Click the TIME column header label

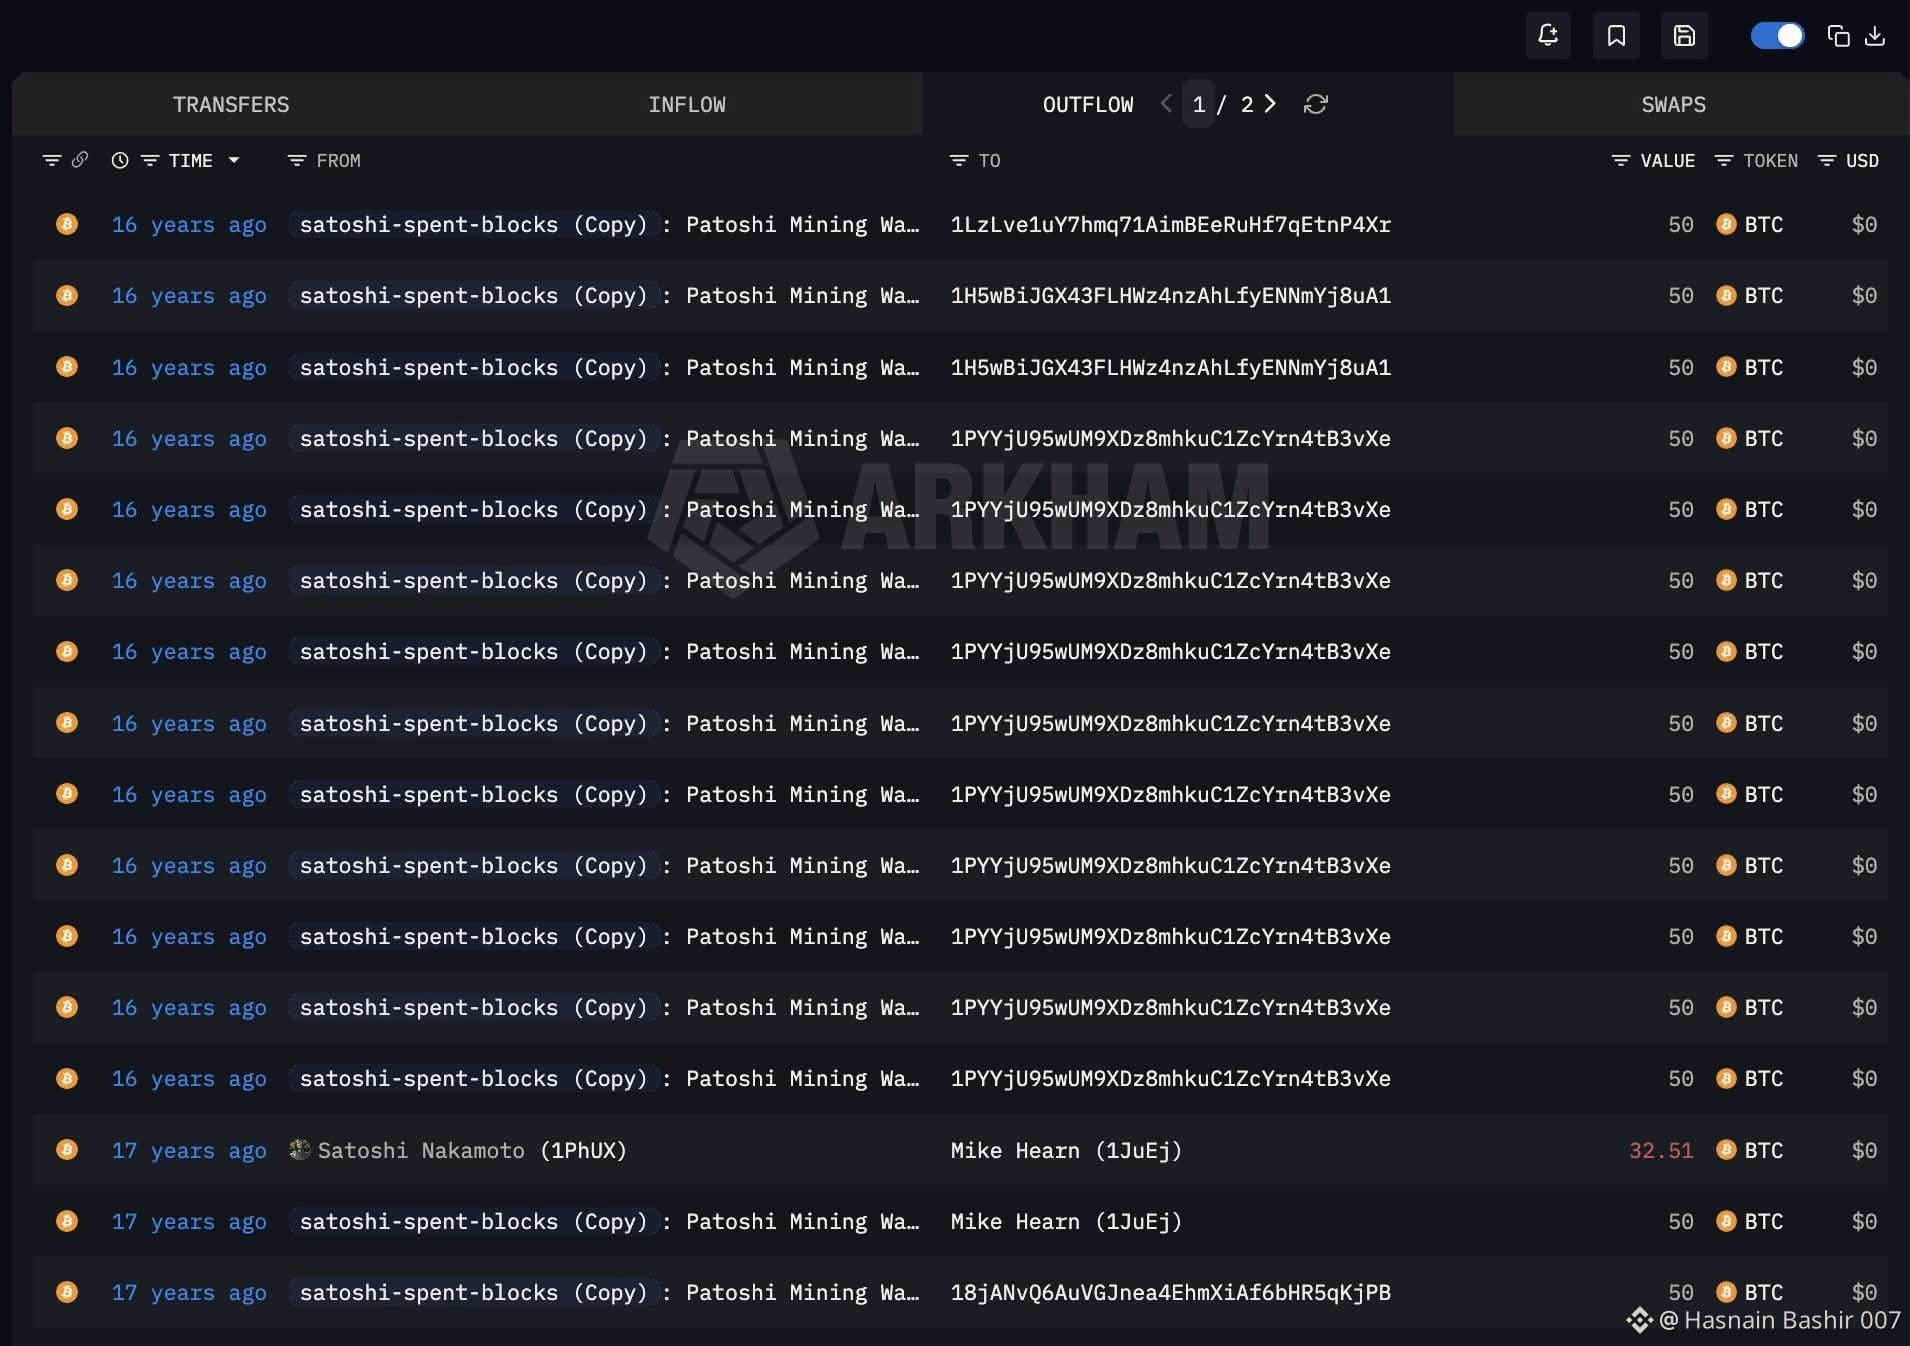pos(191,160)
